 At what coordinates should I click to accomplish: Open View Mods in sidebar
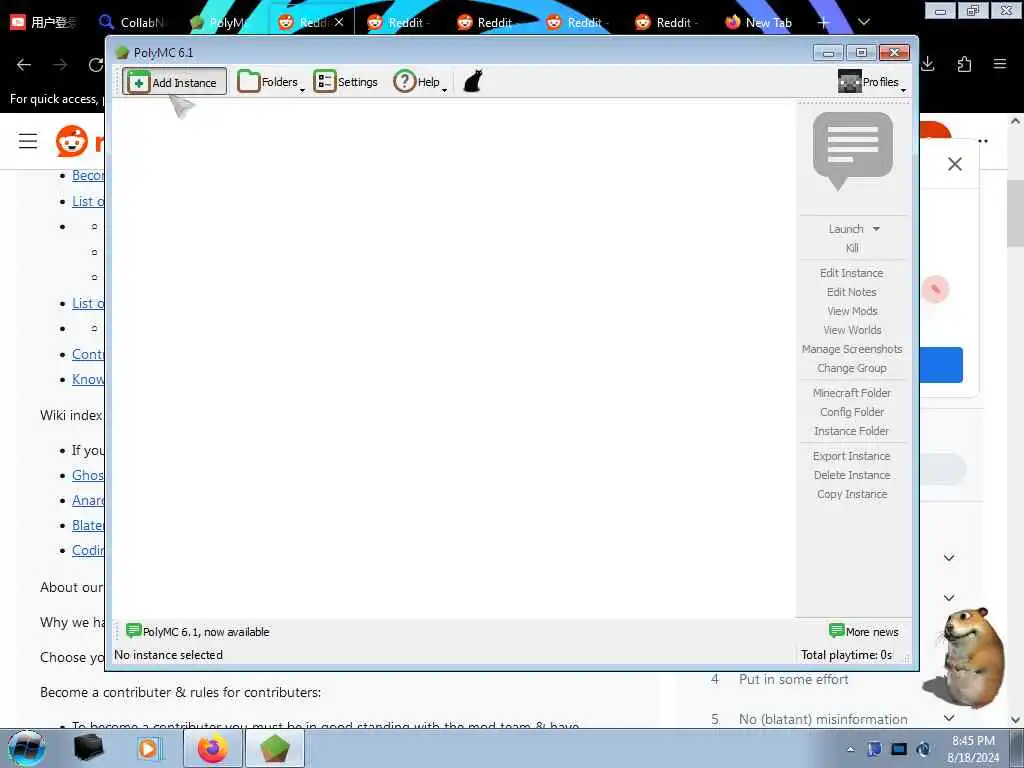[852, 311]
